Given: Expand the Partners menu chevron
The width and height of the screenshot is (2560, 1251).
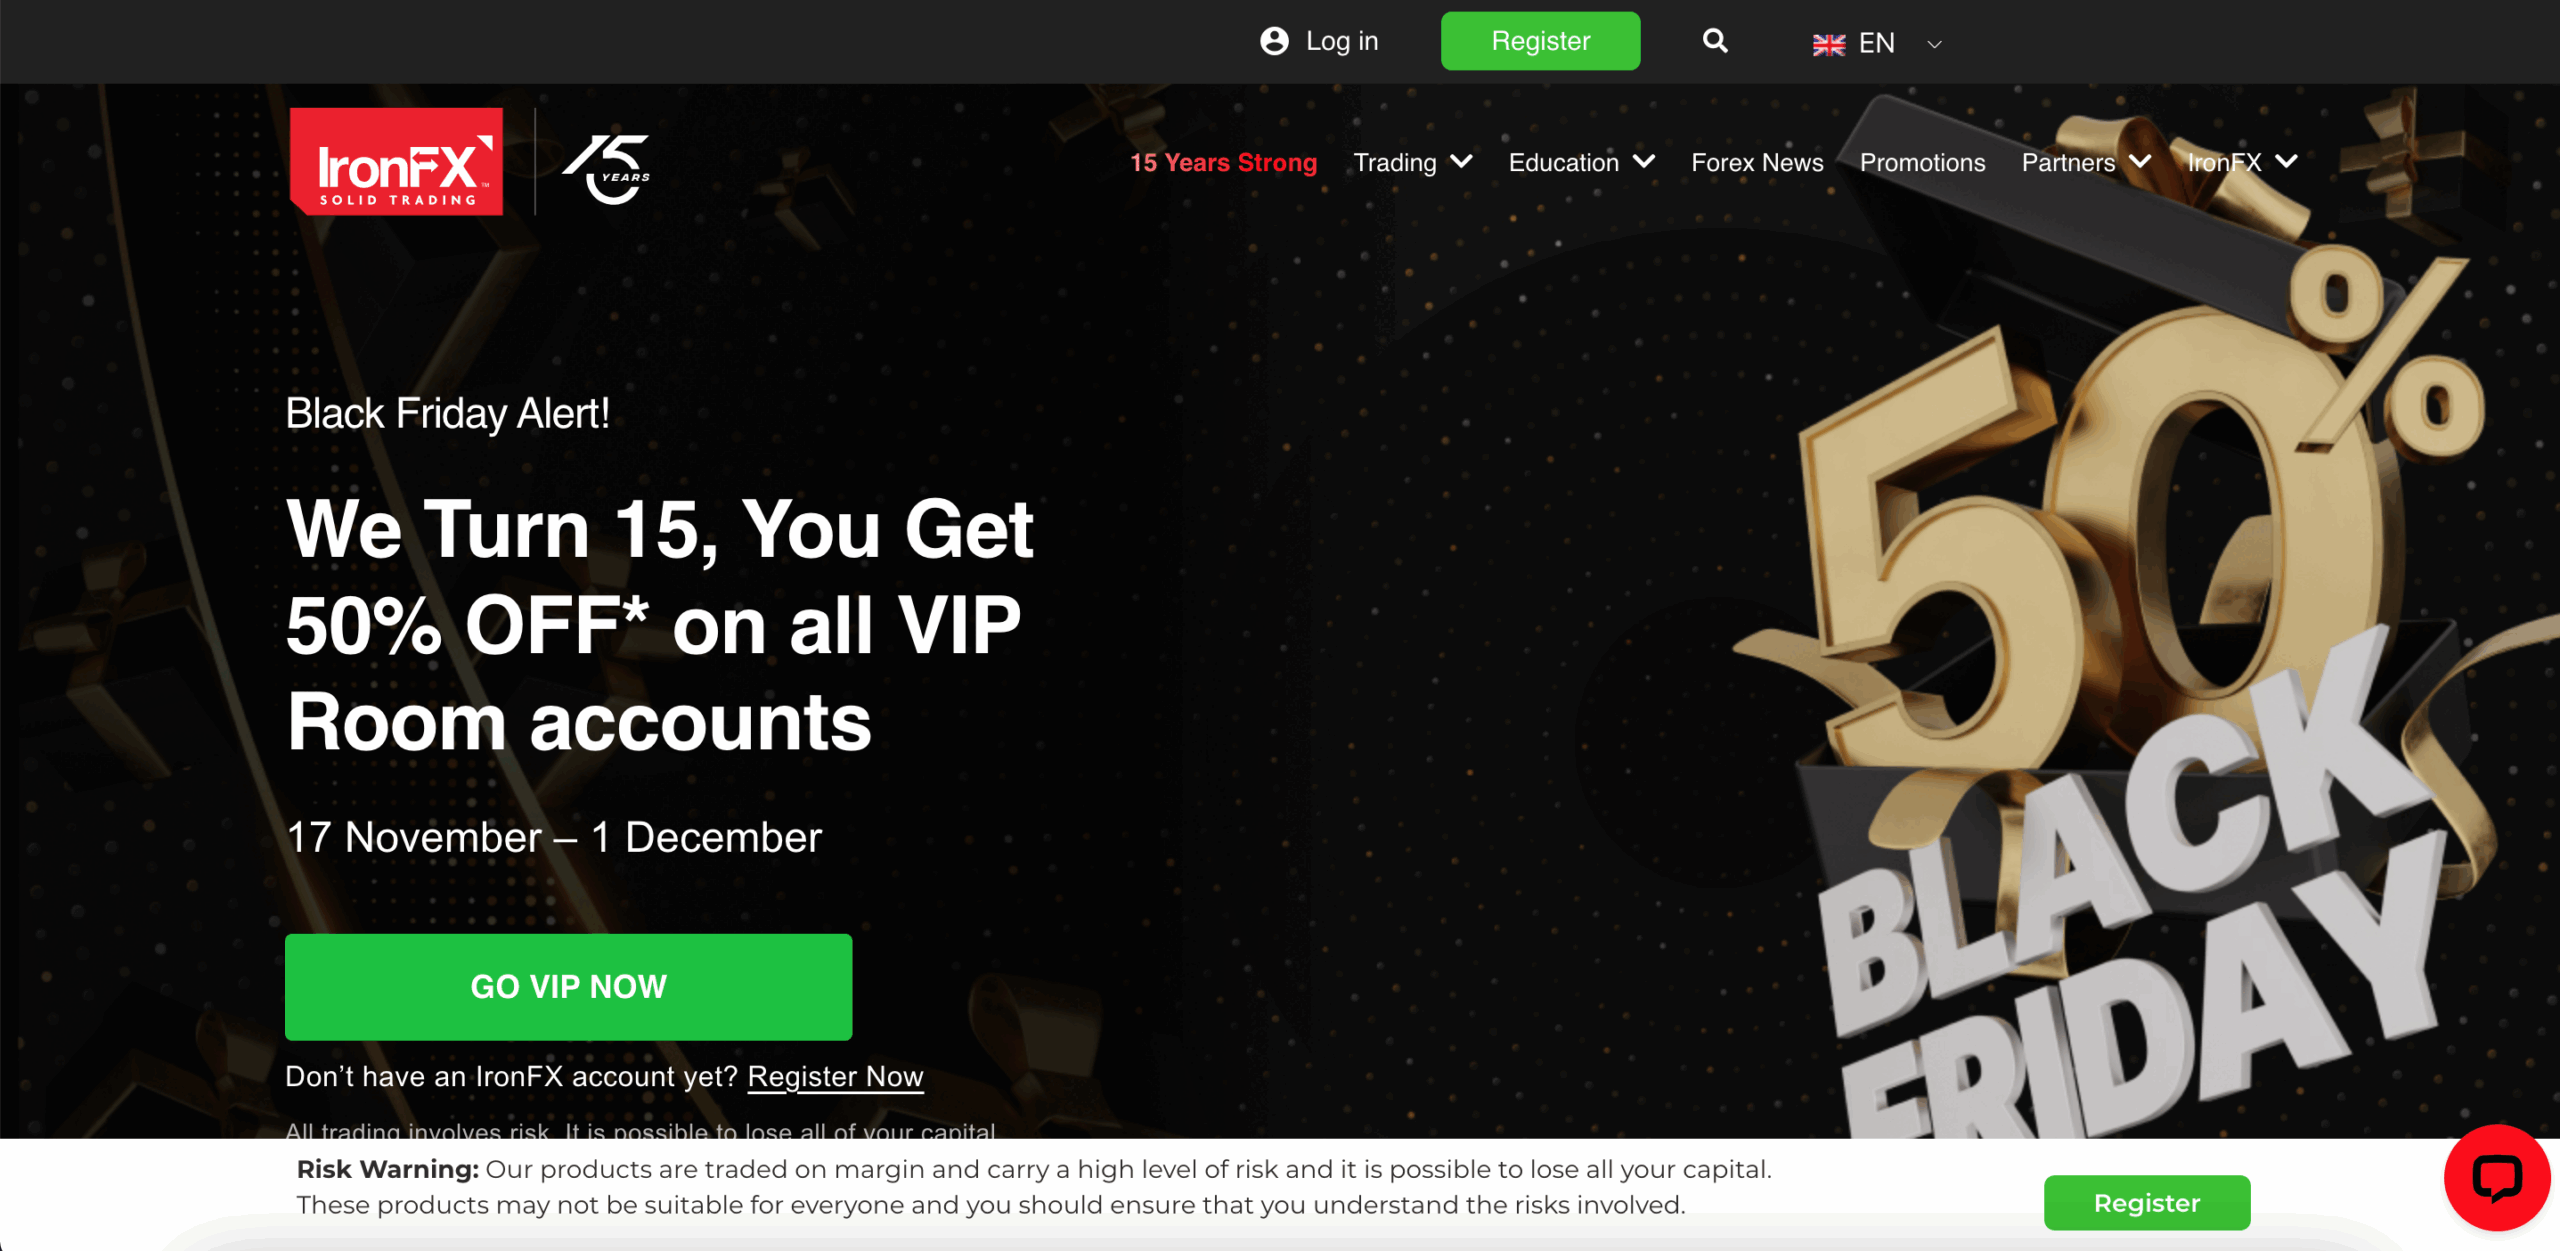Looking at the screenshot, I should point(2140,162).
